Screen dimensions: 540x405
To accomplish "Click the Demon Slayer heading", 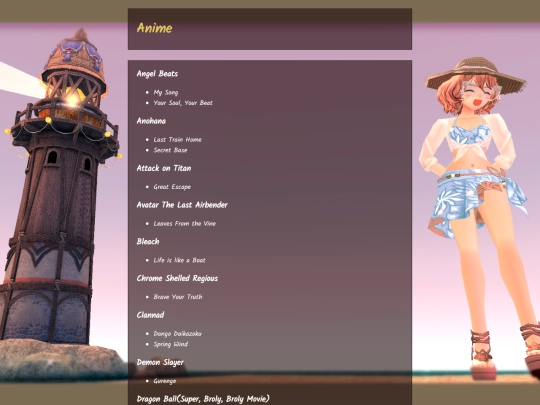I will 160,362.
